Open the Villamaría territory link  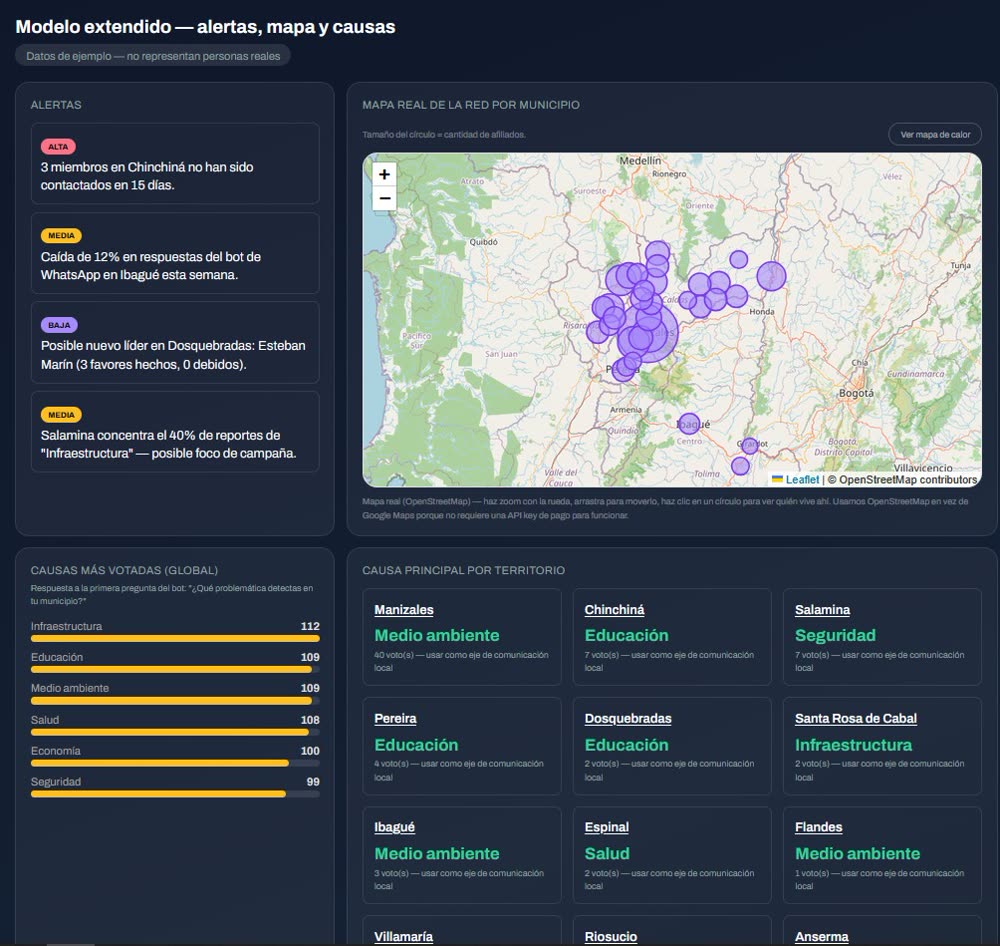[x=403, y=936]
